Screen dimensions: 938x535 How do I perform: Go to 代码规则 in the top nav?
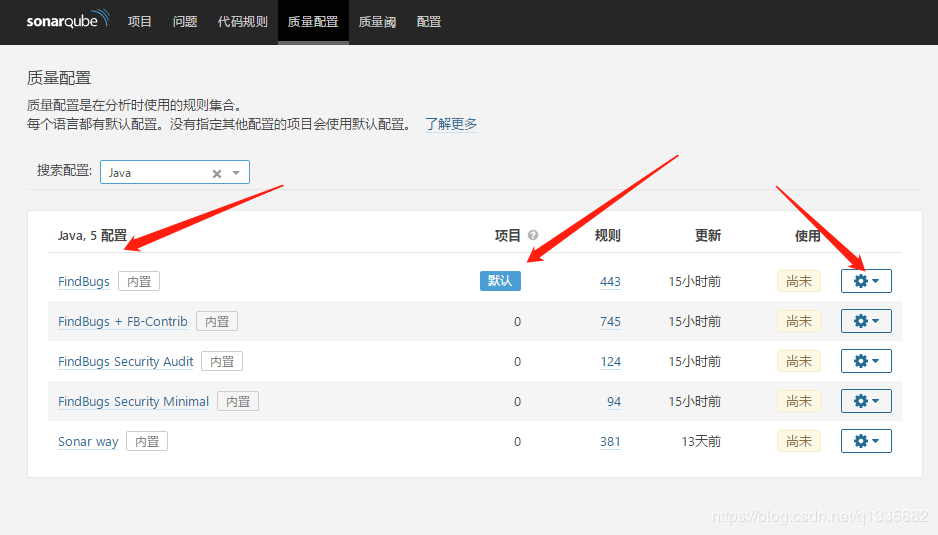242,22
